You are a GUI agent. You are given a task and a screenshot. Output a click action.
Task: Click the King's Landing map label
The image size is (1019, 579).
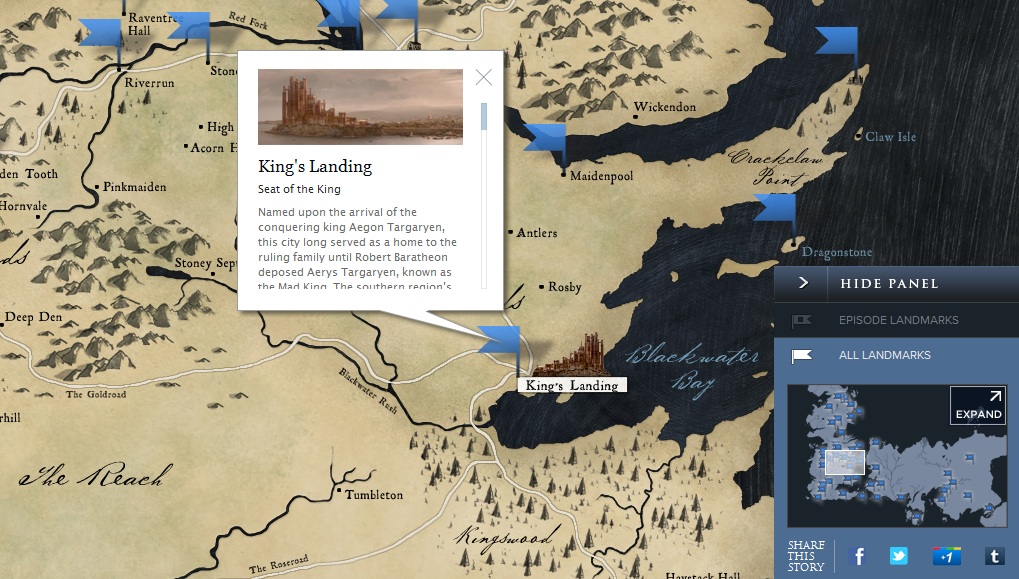click(572, 385)
